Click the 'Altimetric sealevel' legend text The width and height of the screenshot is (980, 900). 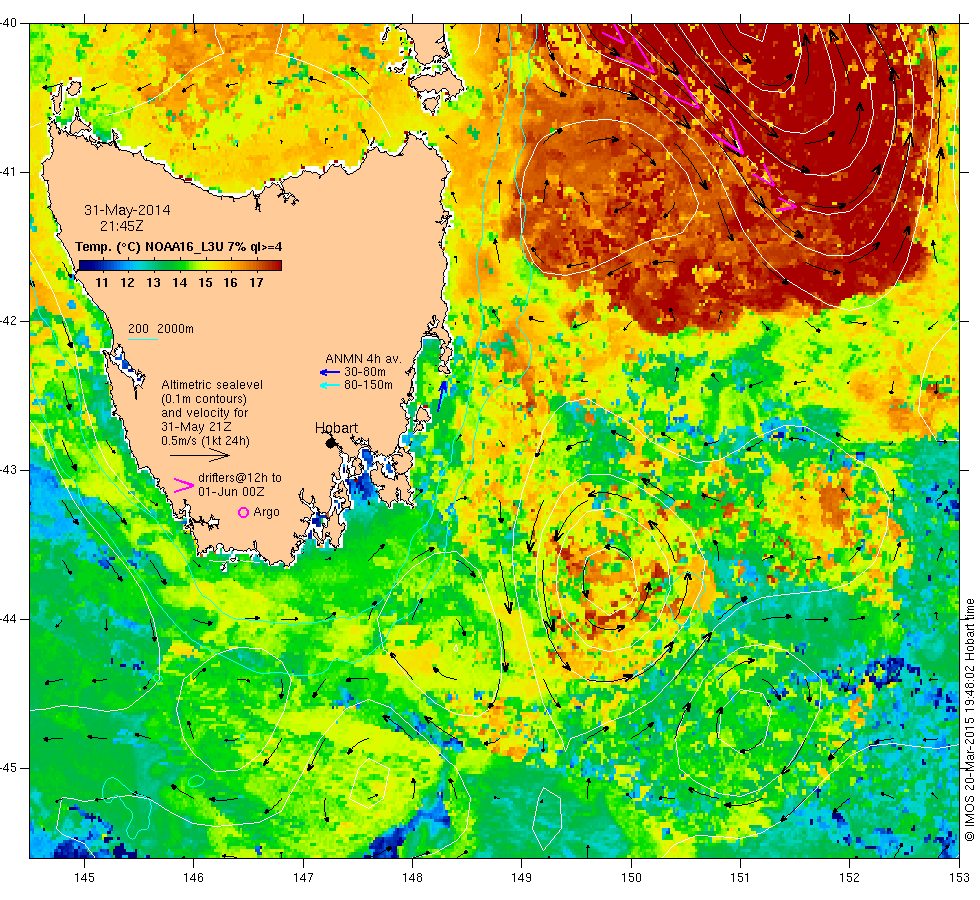click(212, 385)
